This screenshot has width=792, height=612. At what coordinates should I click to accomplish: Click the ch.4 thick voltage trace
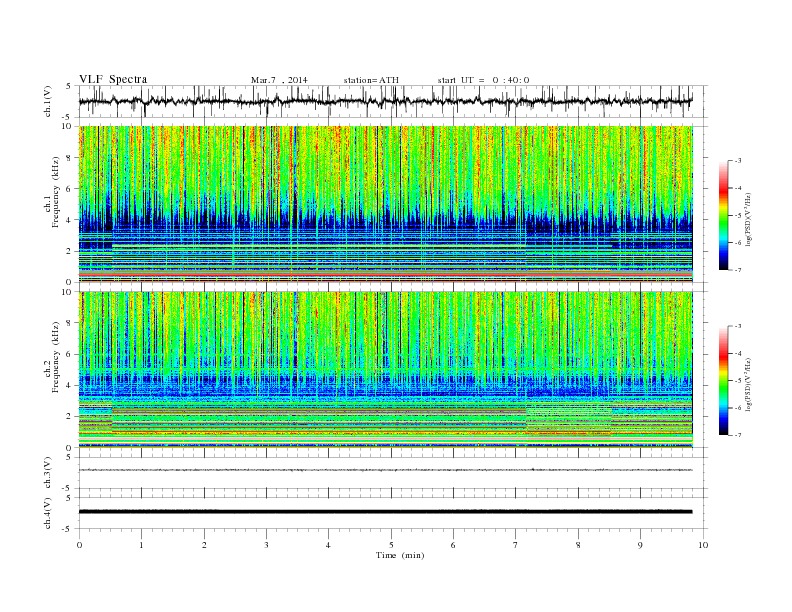(385, 512)
